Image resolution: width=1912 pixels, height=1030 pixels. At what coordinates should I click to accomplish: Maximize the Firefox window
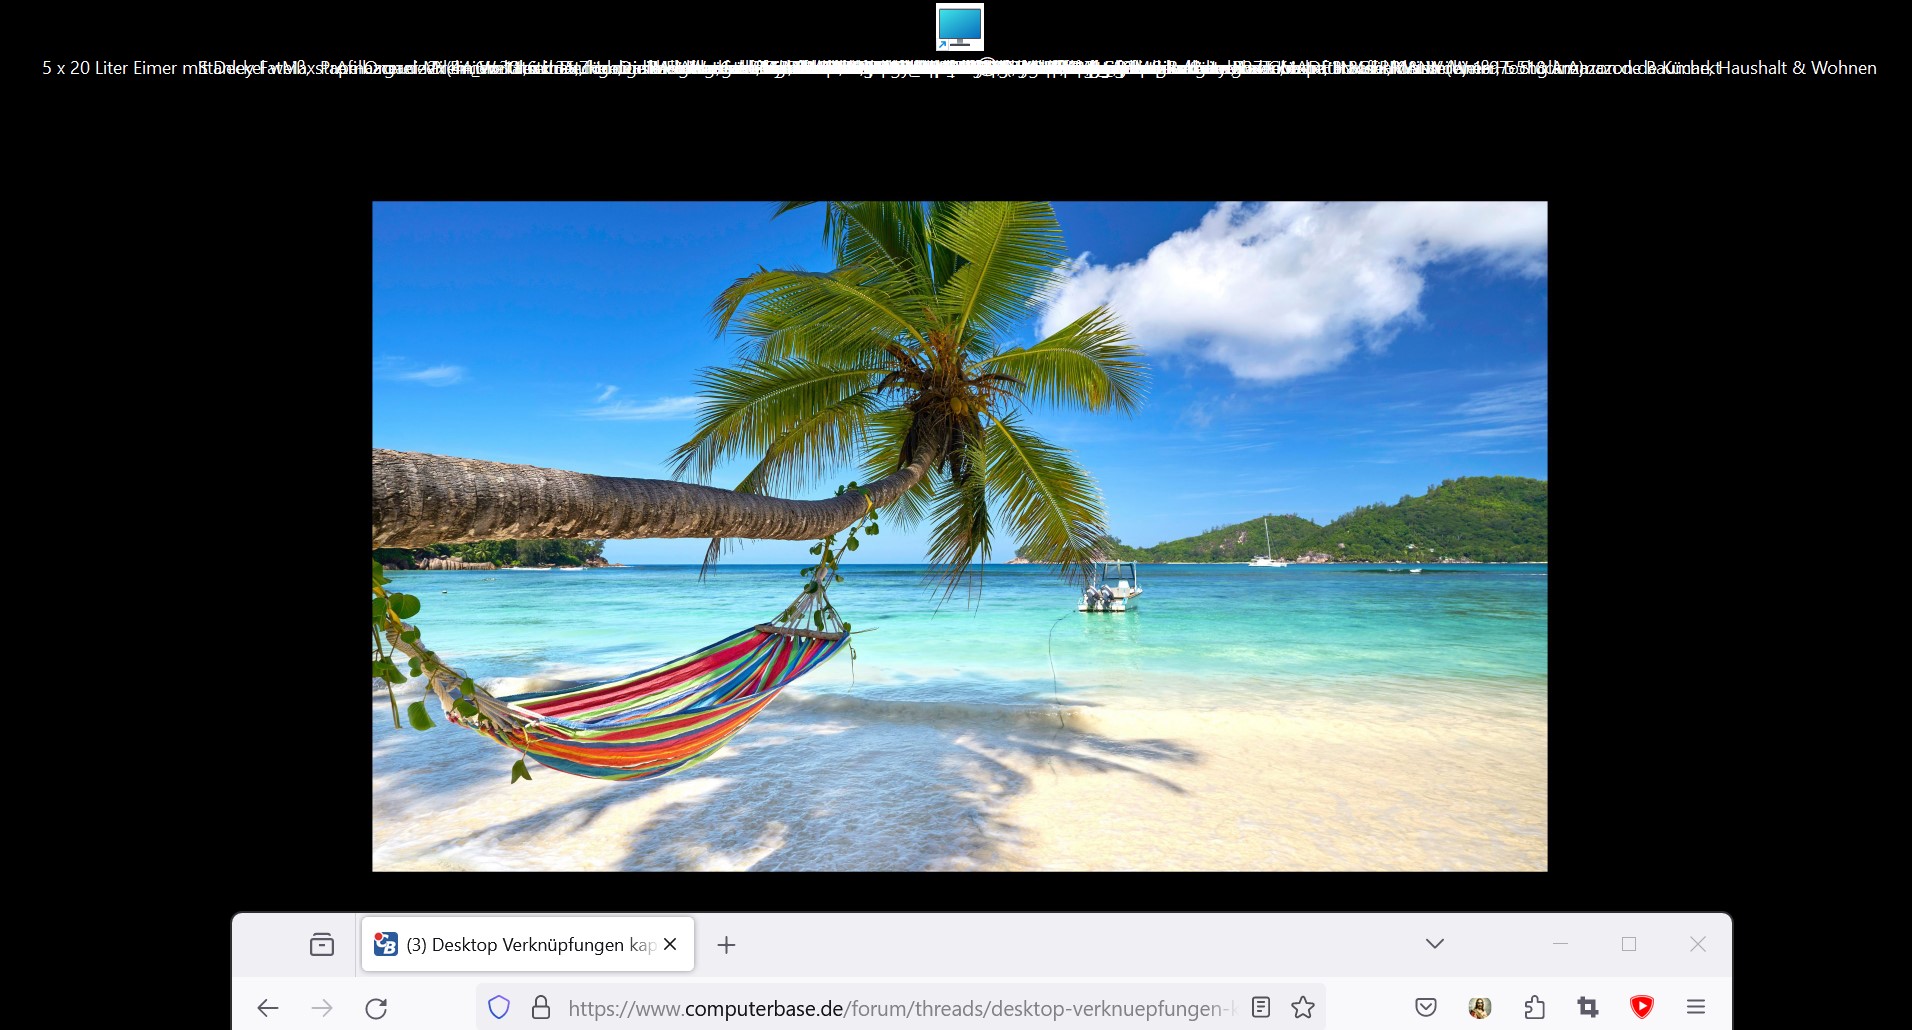1629,944
